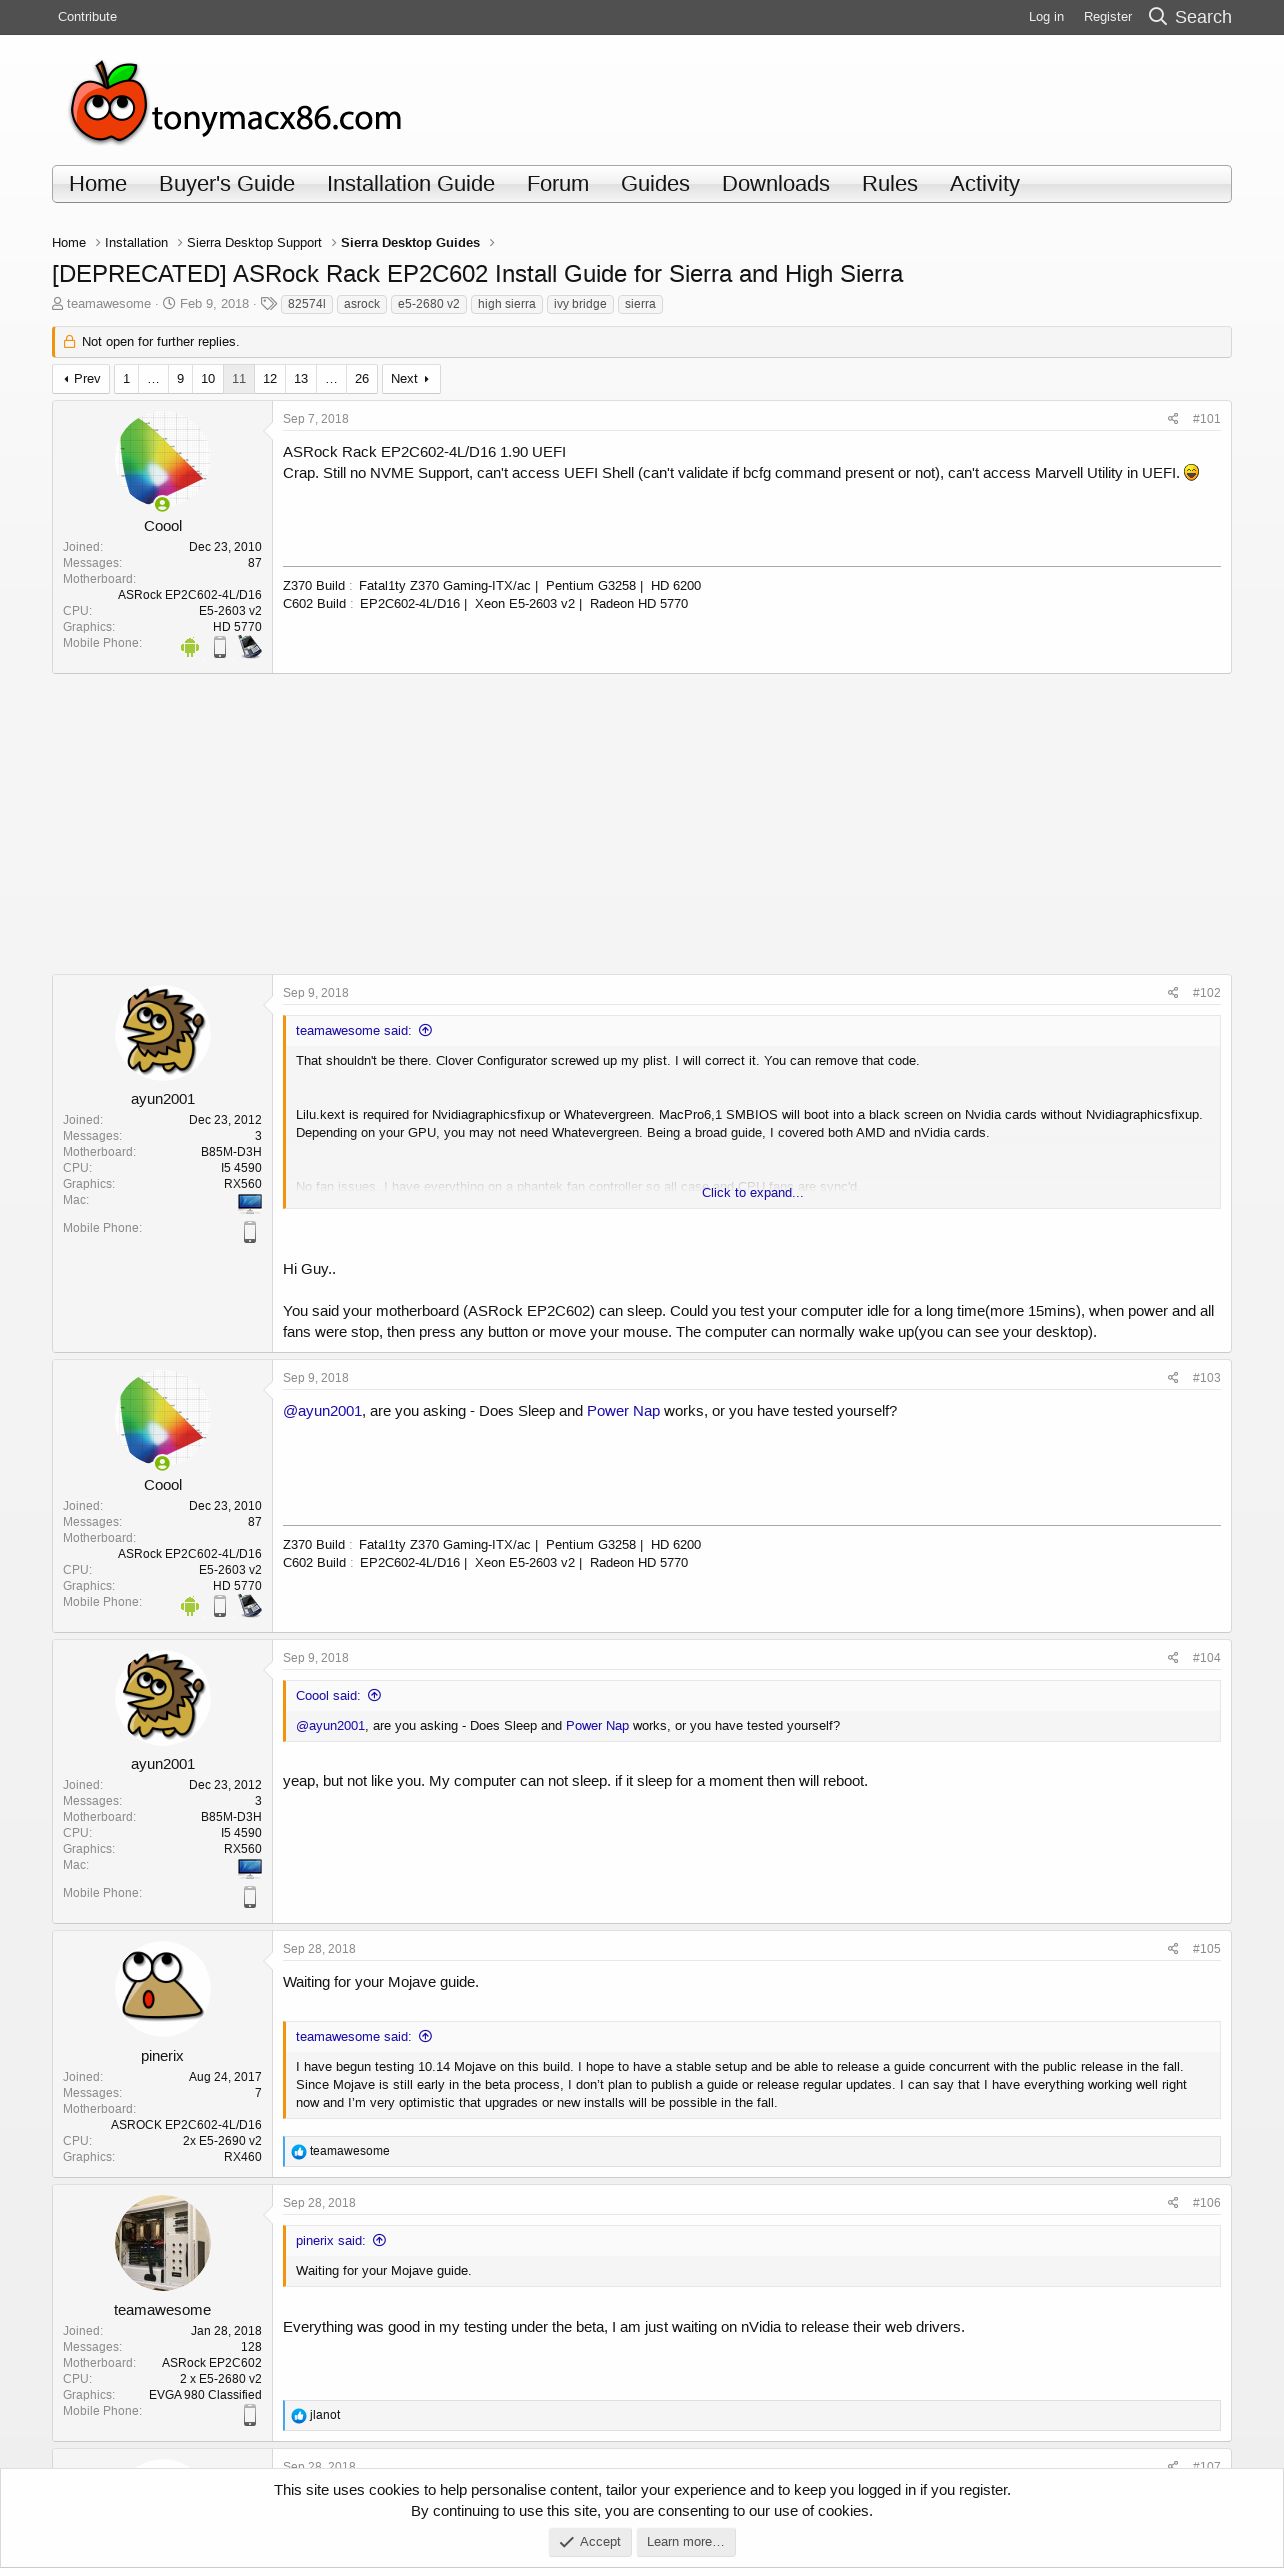Click the 'asrock' tag
1284x2568 pixels.
click(362, 305)
